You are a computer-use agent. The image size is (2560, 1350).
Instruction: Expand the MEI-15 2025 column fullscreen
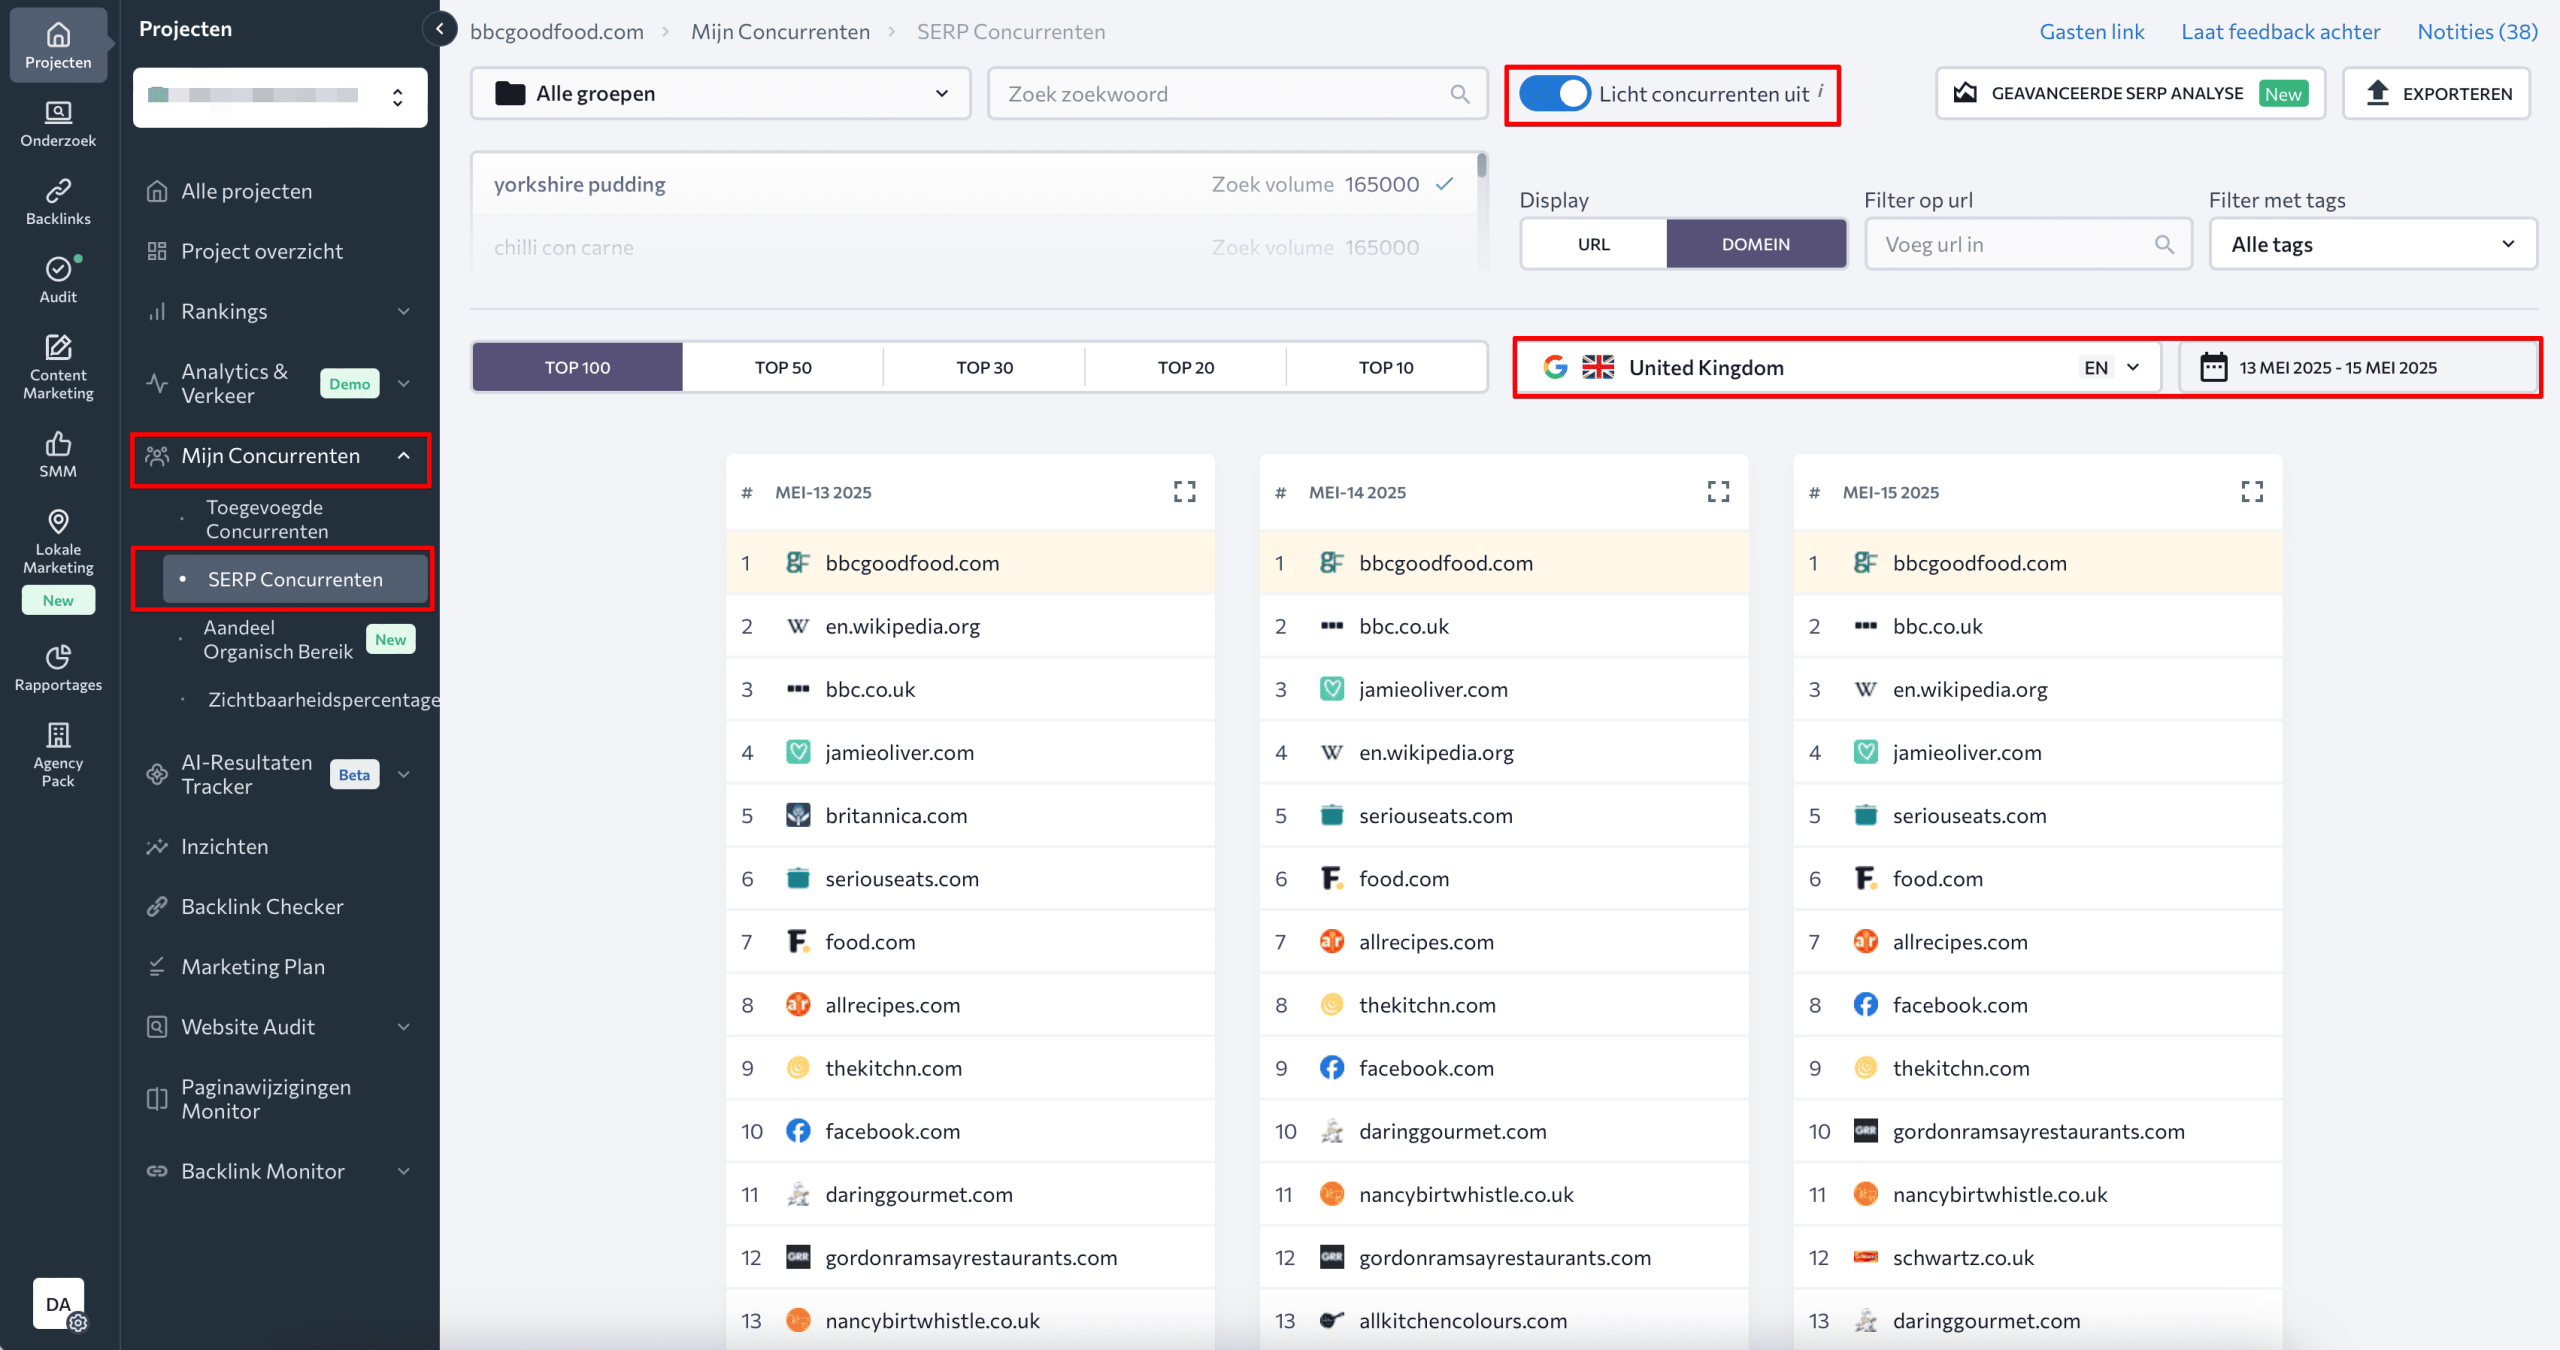coord(2252,491)
